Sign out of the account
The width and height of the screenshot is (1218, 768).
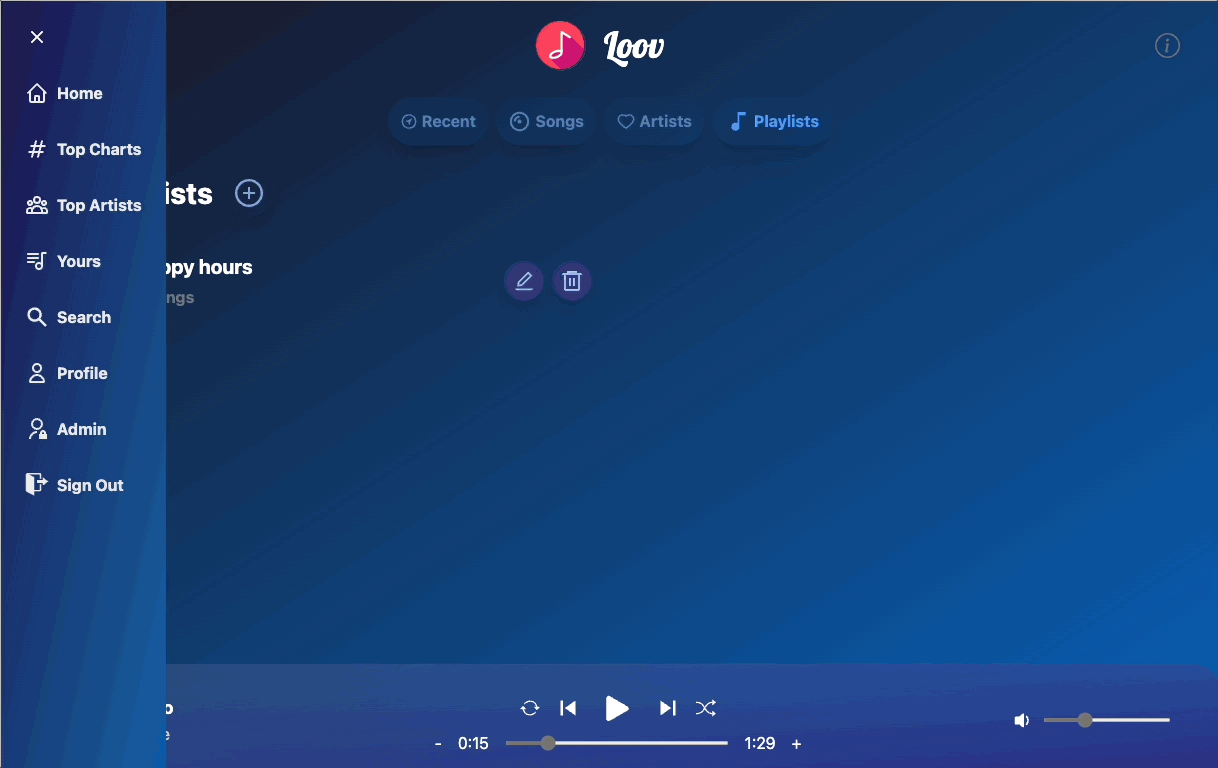tap(75, 485)
